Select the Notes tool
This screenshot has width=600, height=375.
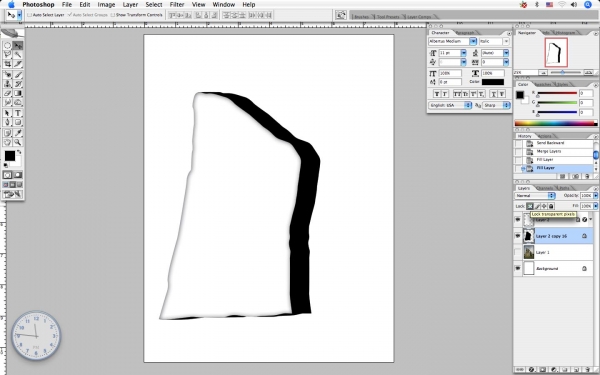tap(7, 133)
